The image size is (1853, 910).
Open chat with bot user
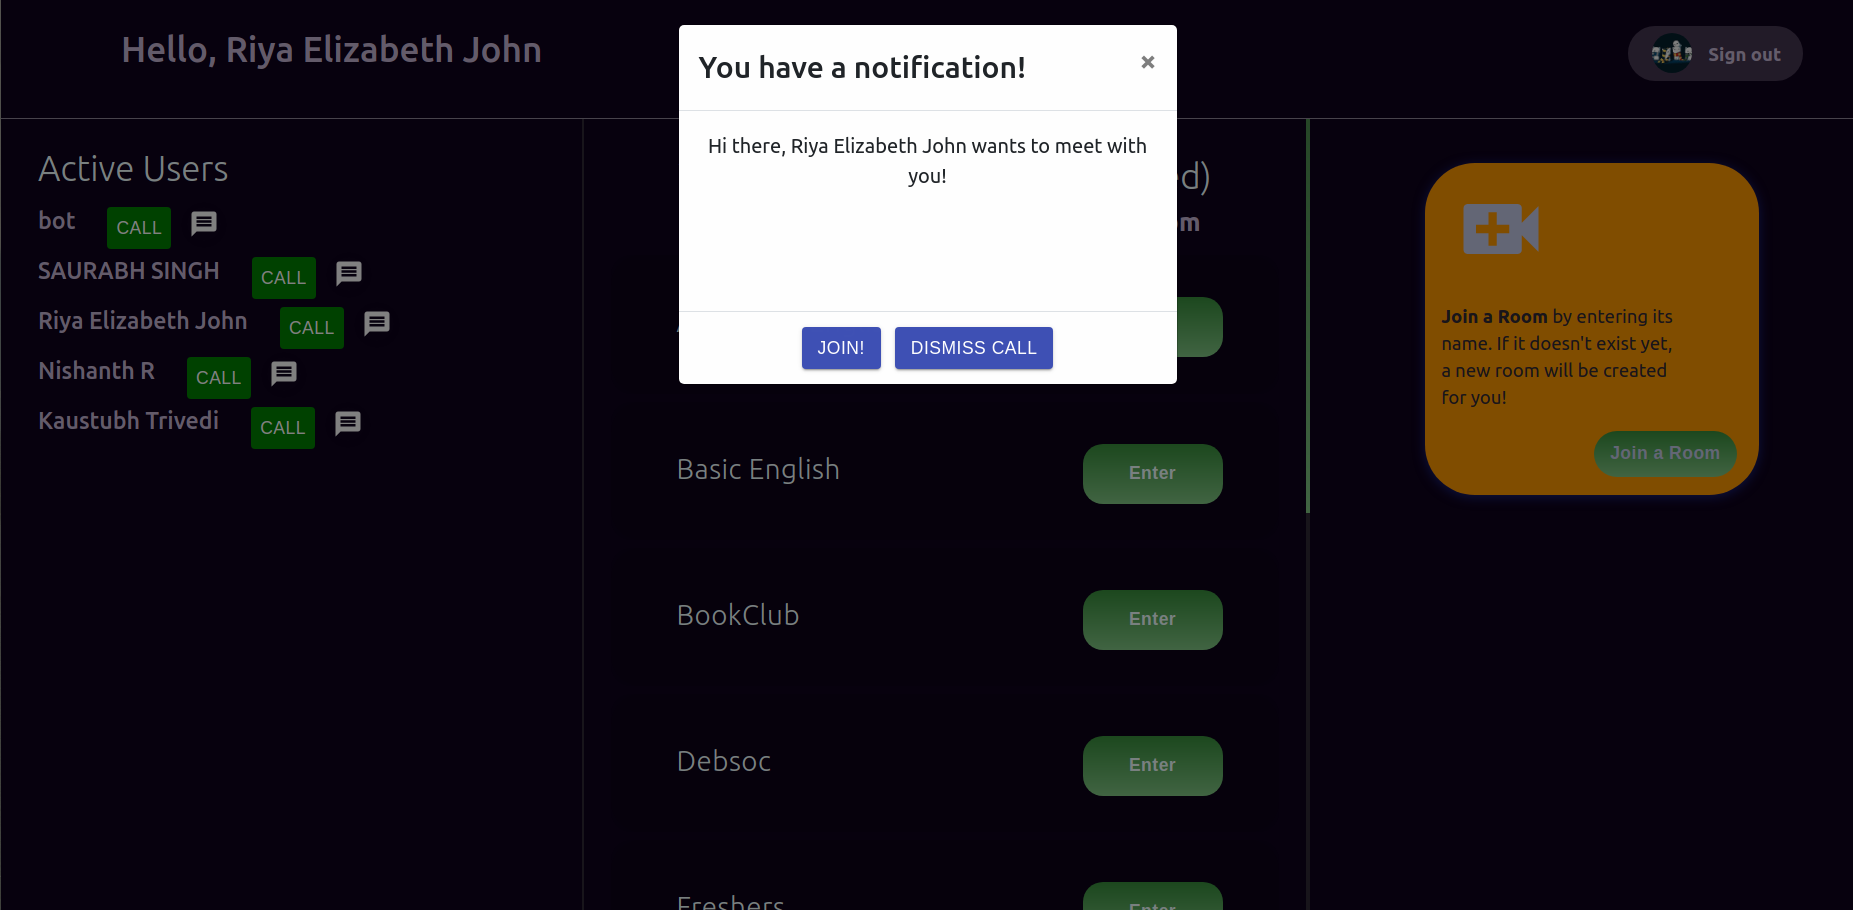click(204, 223)
